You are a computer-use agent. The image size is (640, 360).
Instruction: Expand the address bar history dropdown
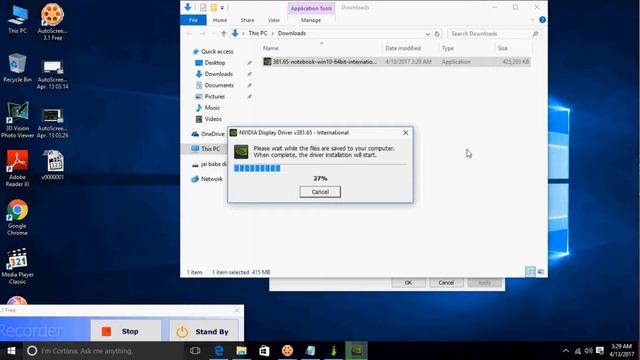click(x=427, y=34)
